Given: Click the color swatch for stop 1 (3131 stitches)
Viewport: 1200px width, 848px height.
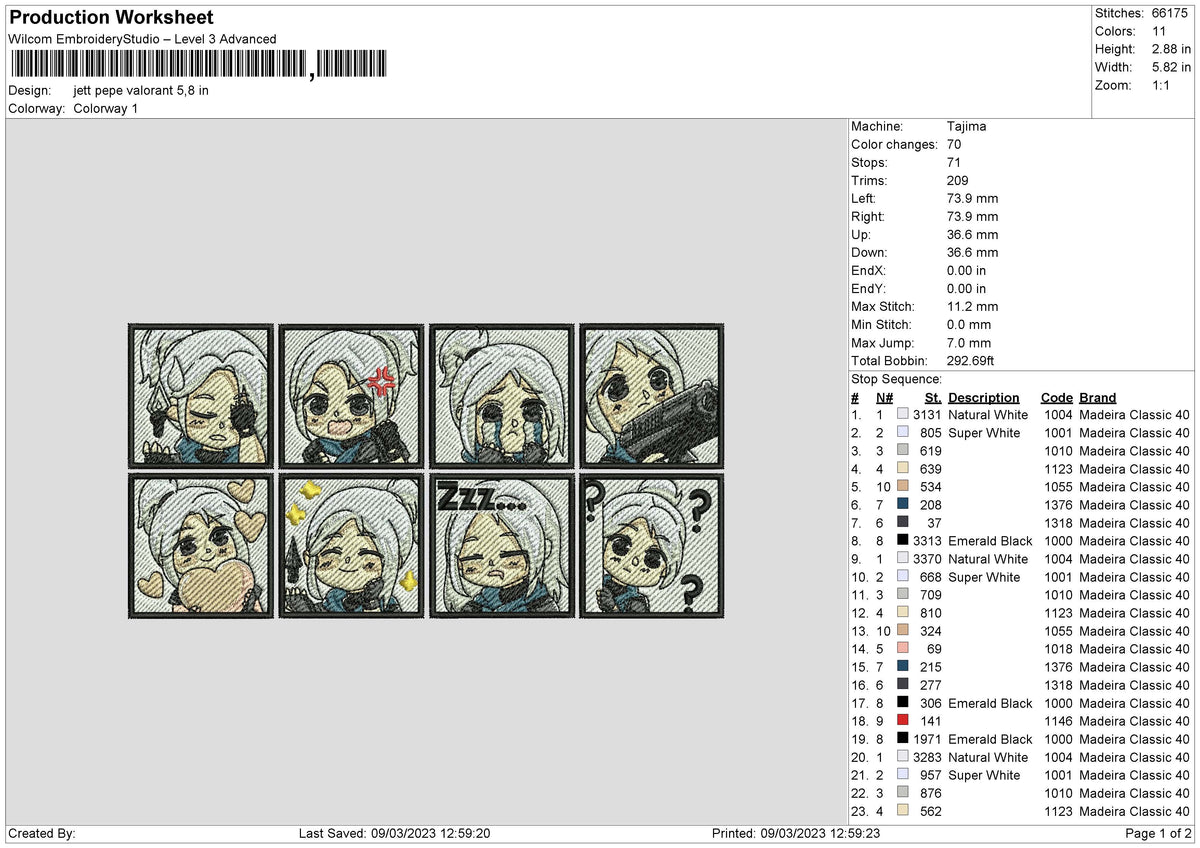Looking at the screenshot, I should point(903,415).
